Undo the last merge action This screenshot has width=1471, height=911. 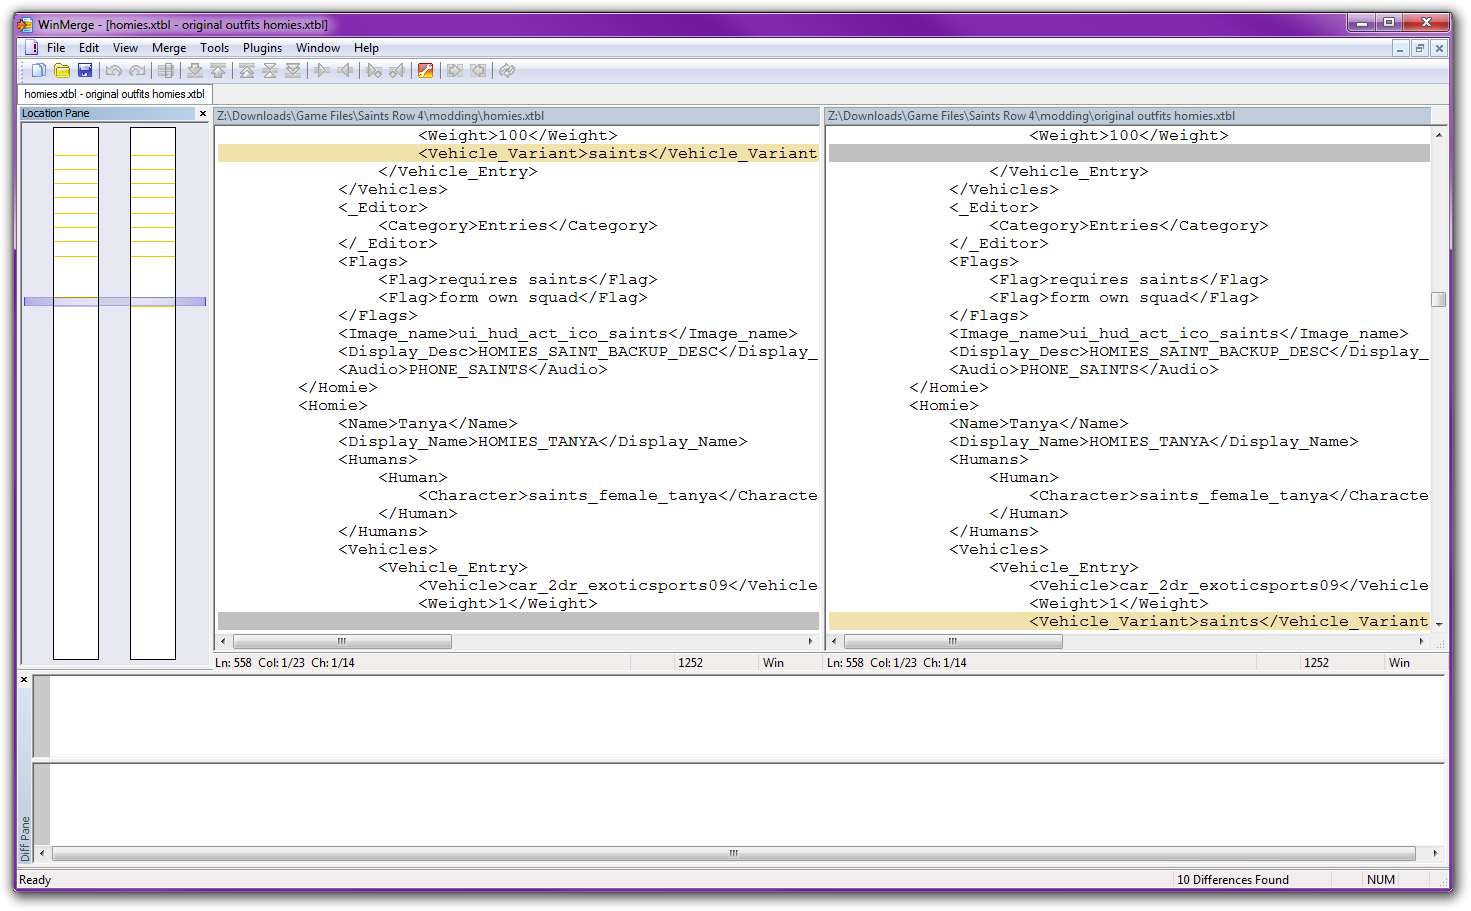click(x=113, y=70)
